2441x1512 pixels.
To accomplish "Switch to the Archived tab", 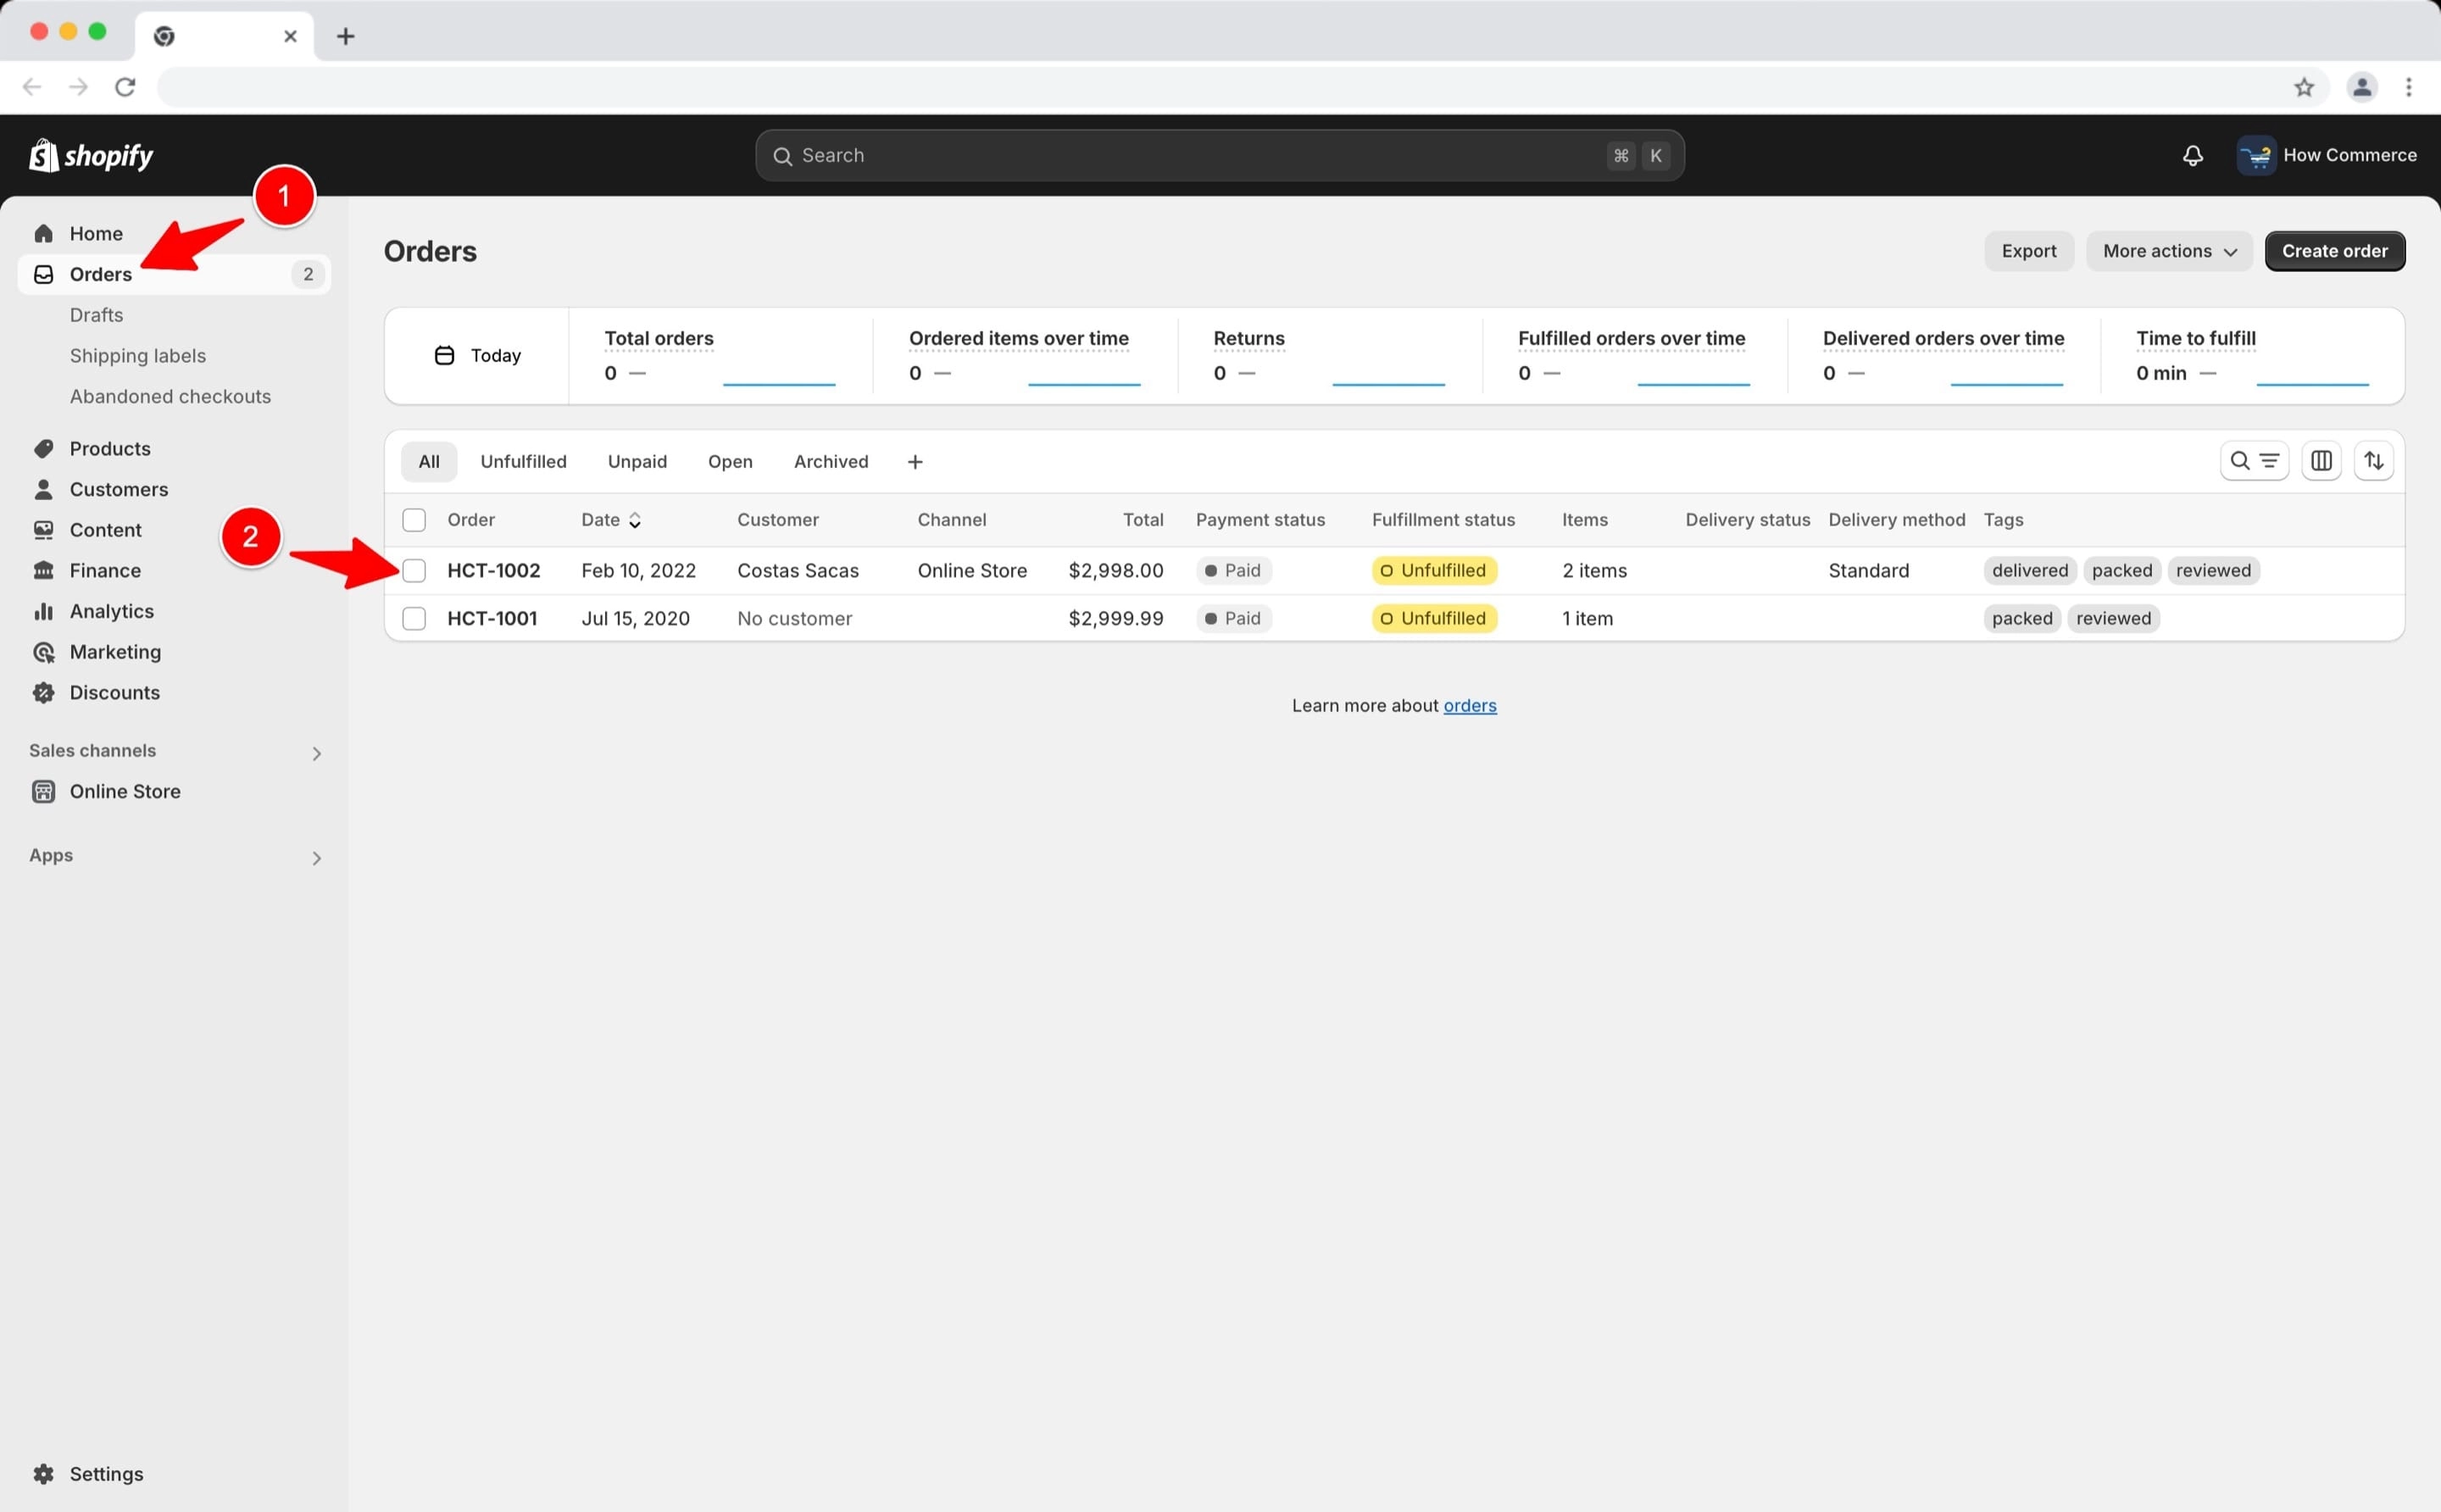I will click(x=831, y=461).
